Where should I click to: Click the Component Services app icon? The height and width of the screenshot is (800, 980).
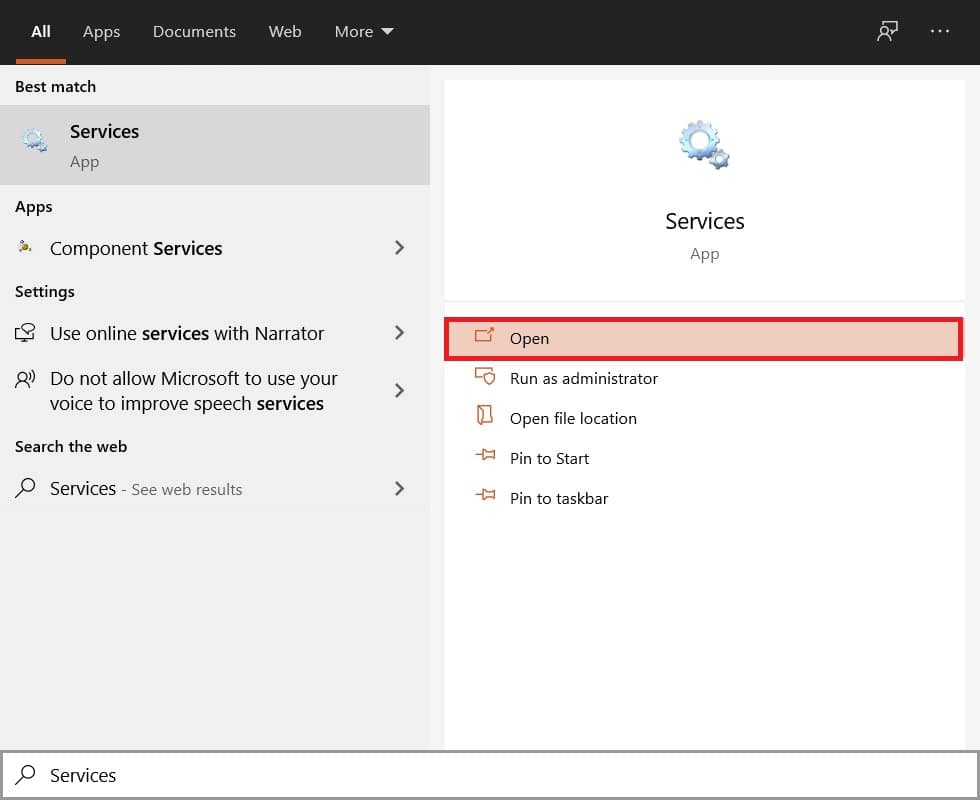(x=26, y=248)
